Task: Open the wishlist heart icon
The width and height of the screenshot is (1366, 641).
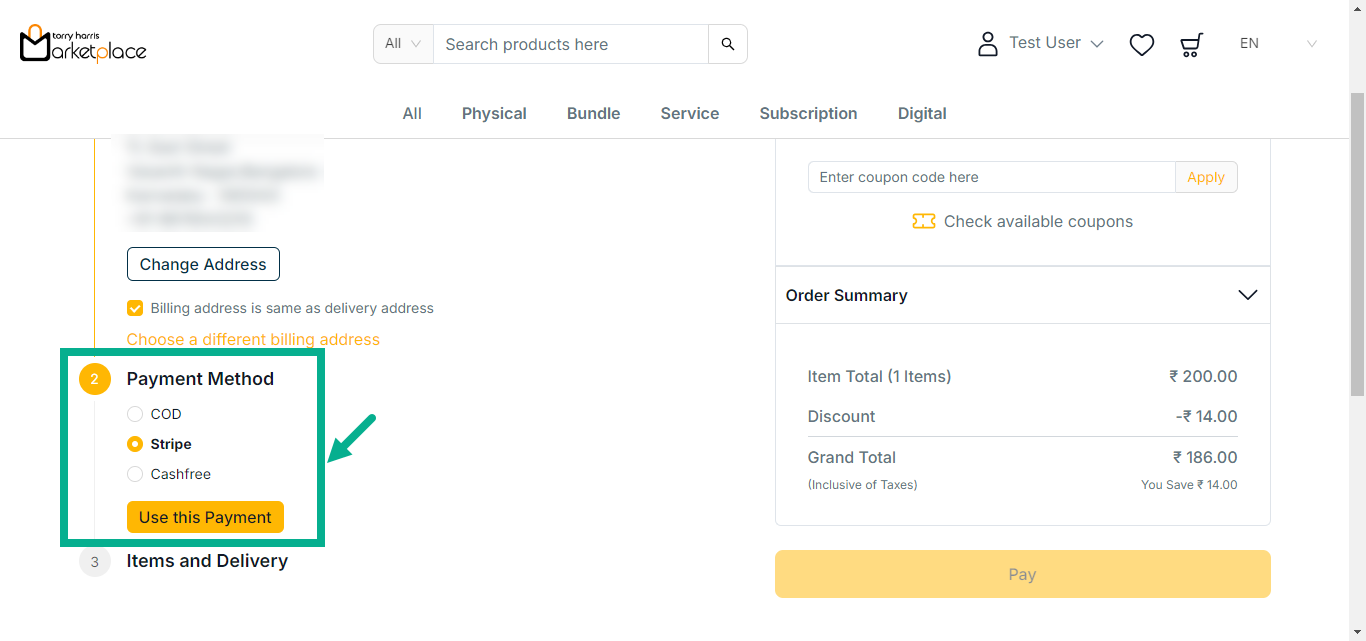Action: [1141, 44]
